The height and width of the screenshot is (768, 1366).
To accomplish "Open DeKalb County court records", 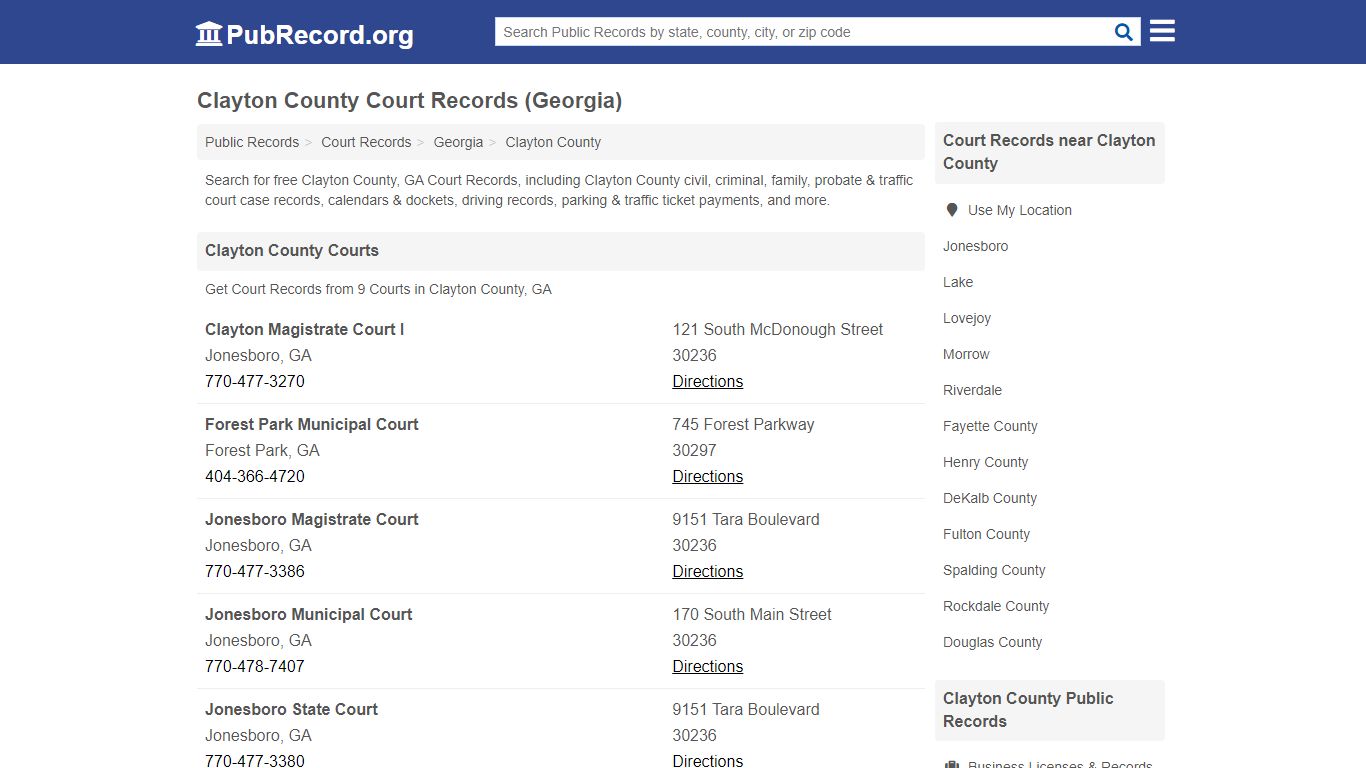I will pos(990,498).
